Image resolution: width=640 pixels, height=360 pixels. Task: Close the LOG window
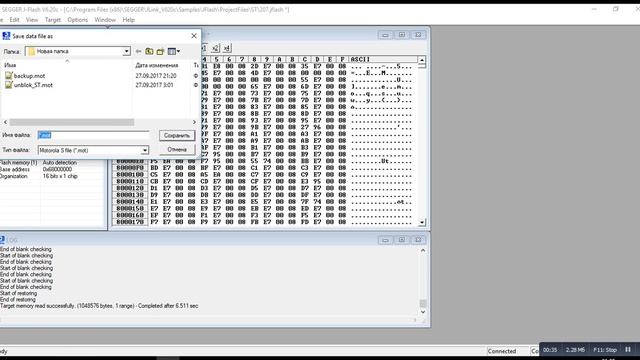[418, 240]
